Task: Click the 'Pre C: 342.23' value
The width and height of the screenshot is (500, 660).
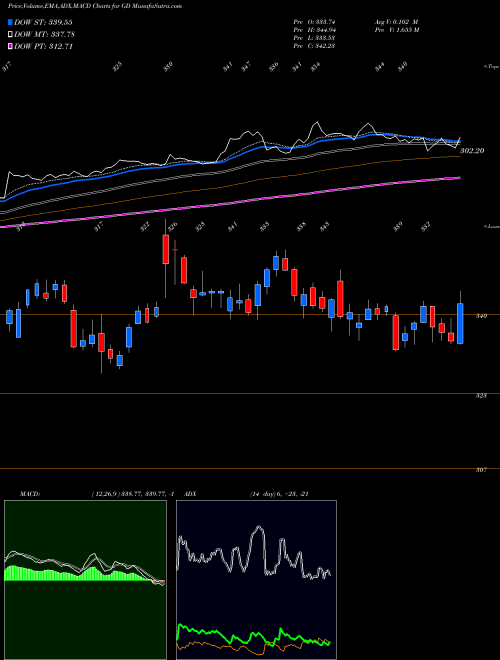Action: point(314,46)
